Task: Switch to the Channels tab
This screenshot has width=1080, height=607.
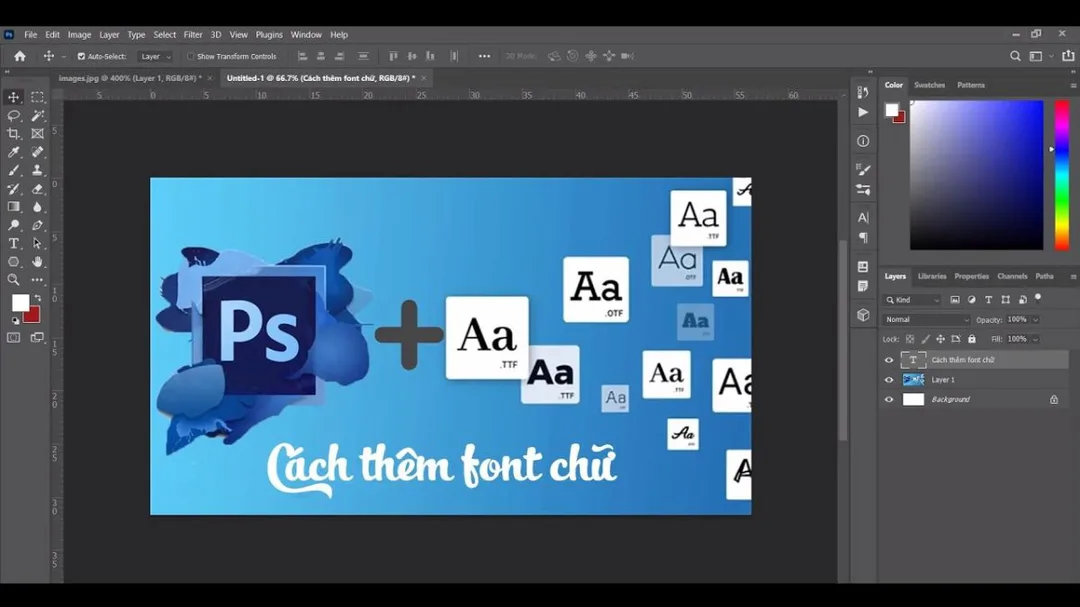Action: (x=1012, y=276)
